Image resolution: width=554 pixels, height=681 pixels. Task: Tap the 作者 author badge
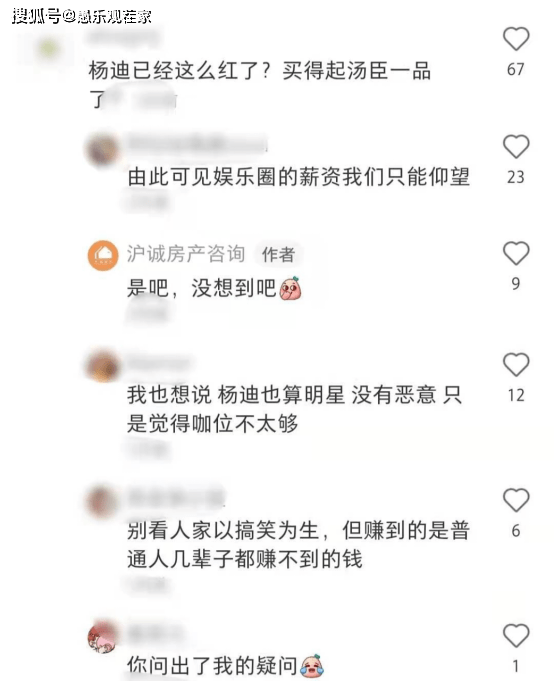pos(278,255)
